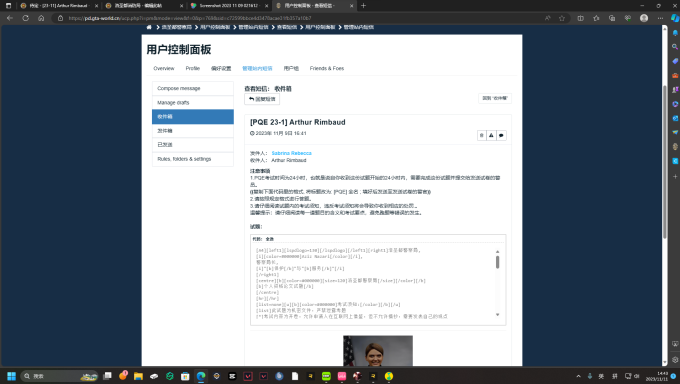Click sender link Sabrina Rebecca
Screen dimensions: 680x384
point(291,153)
